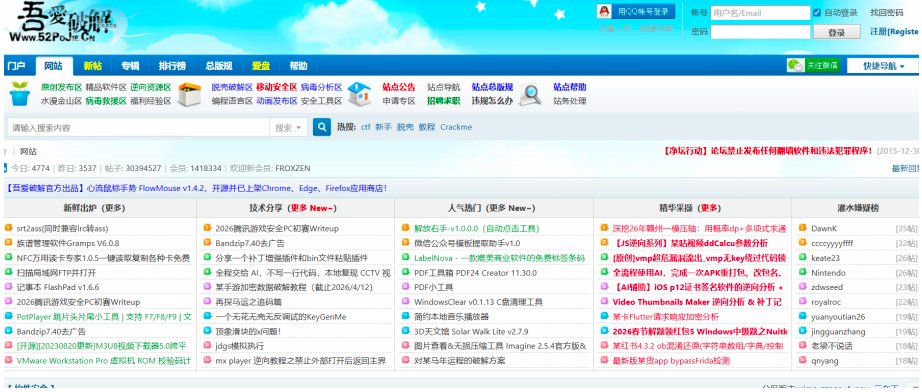Image resolution: width=922 pixels, height=392 pixels.
Task: Click hot search term Crackme
Action: [456, 127]
